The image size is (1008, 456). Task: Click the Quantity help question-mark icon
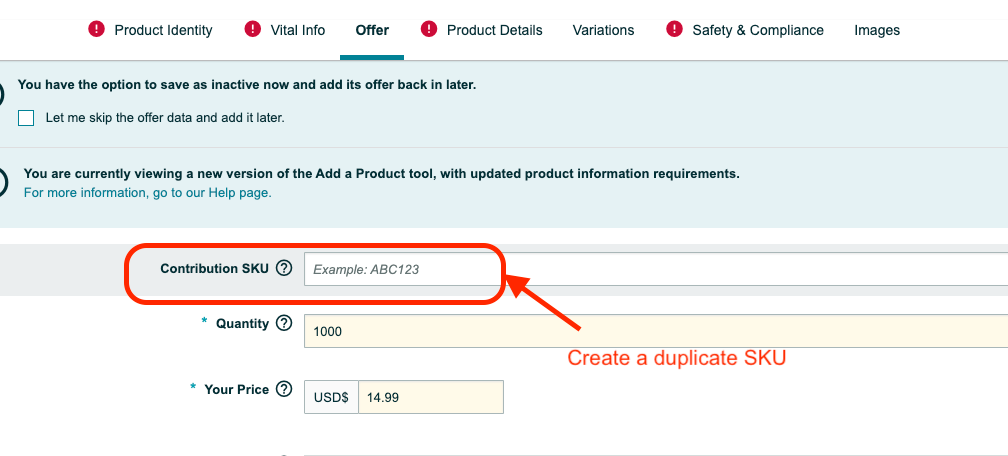coord(284,323)
